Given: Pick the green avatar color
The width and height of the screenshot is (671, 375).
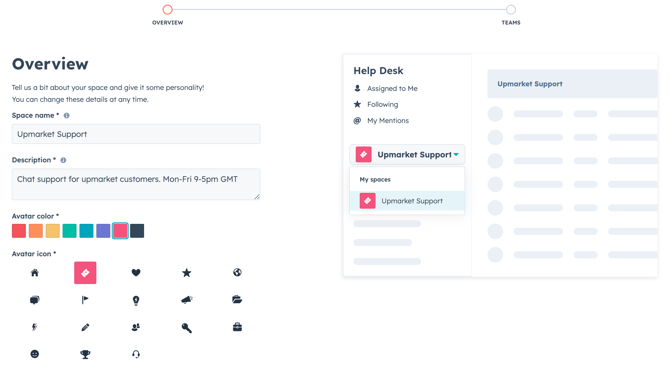Looking at the screenshot, I should click(69, 231).
